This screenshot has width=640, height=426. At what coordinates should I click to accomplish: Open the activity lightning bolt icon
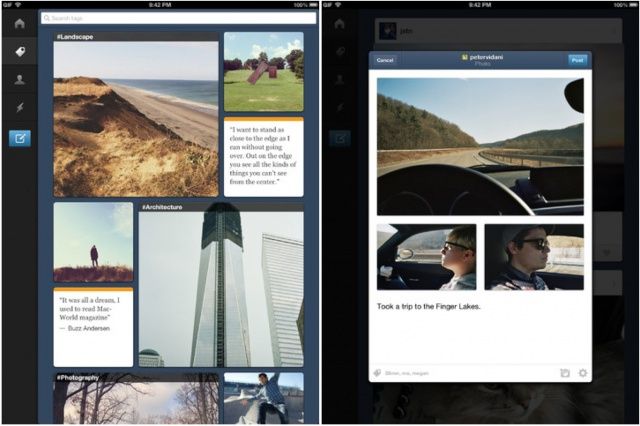(x=19, y=108)
